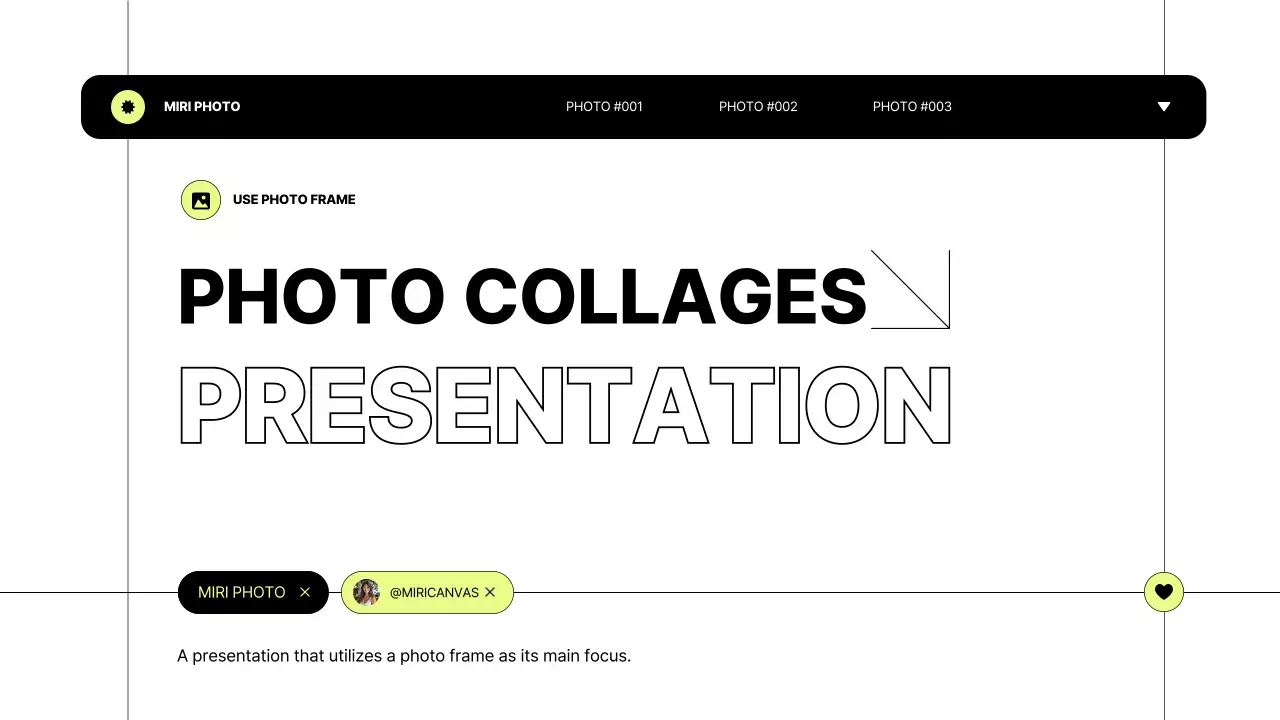Expand the white dropdown triangle in navigation bar
1280x720 pixels.
(1164, 107)
